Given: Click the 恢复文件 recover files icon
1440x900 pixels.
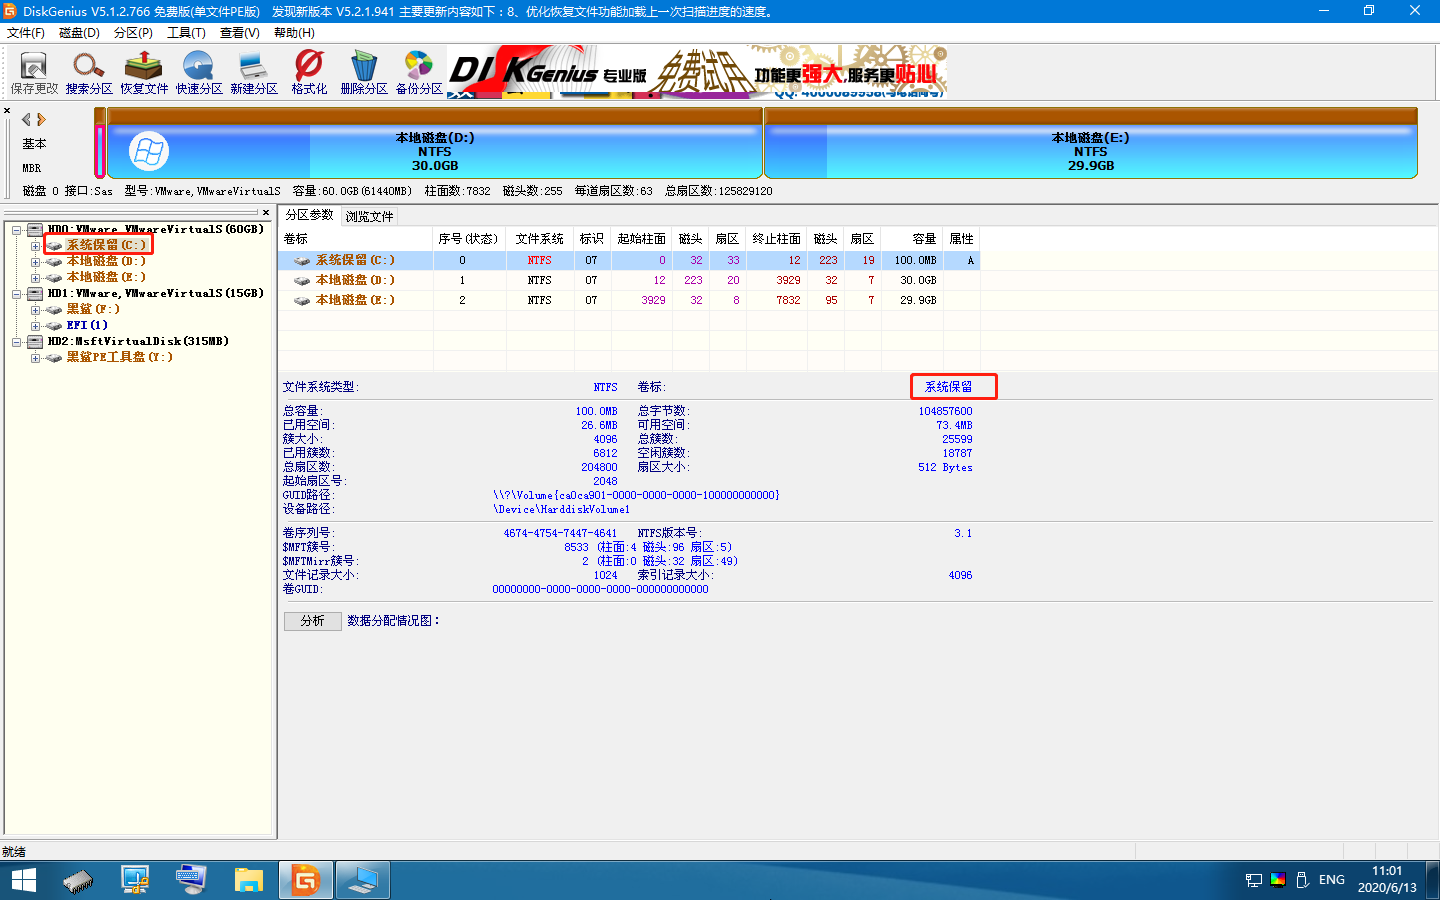Looking at the screenshot, I should tap(144, 72).
